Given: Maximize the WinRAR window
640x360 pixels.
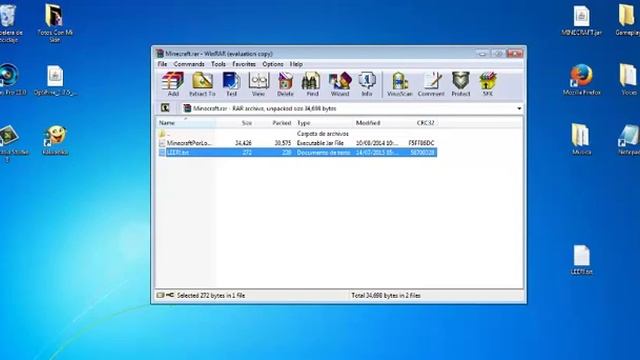Looking at the screenshot, I should click(x=498, y=53).
